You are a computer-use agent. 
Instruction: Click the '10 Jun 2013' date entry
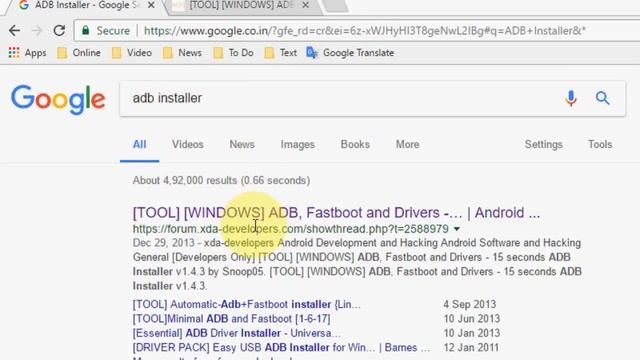point(472,319)
